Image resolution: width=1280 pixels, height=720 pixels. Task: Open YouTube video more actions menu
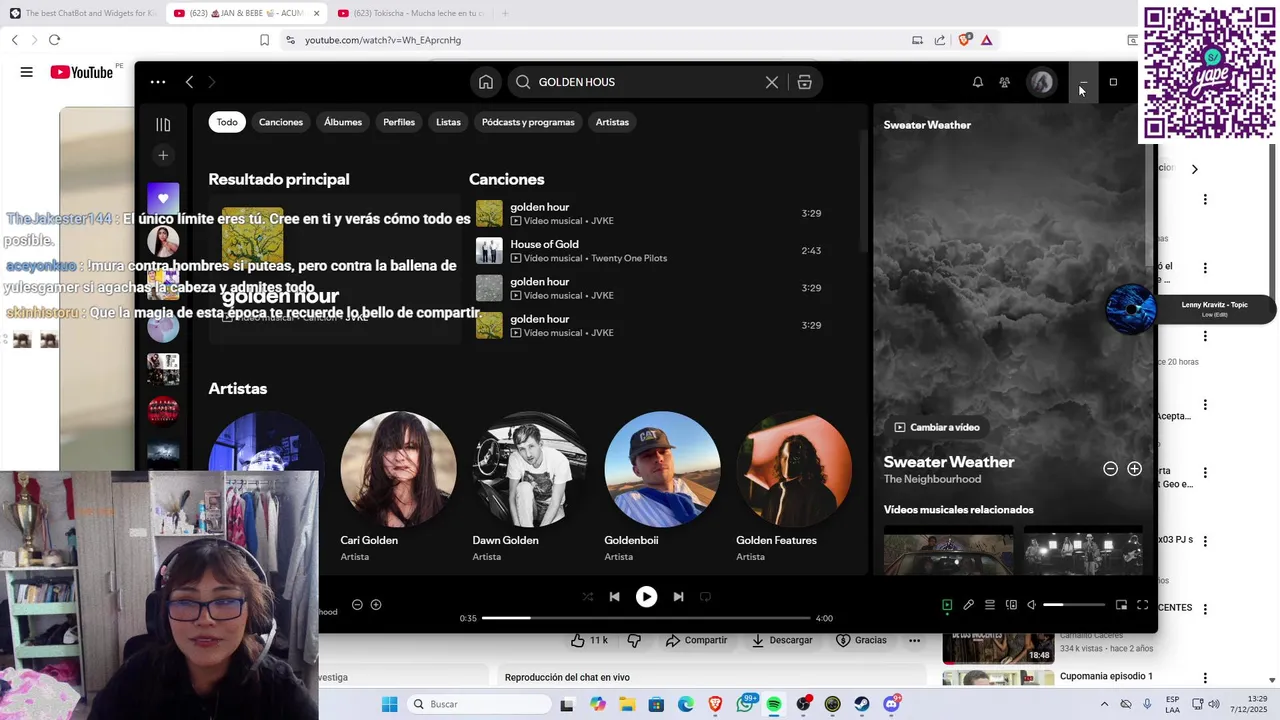pos(914,640)
